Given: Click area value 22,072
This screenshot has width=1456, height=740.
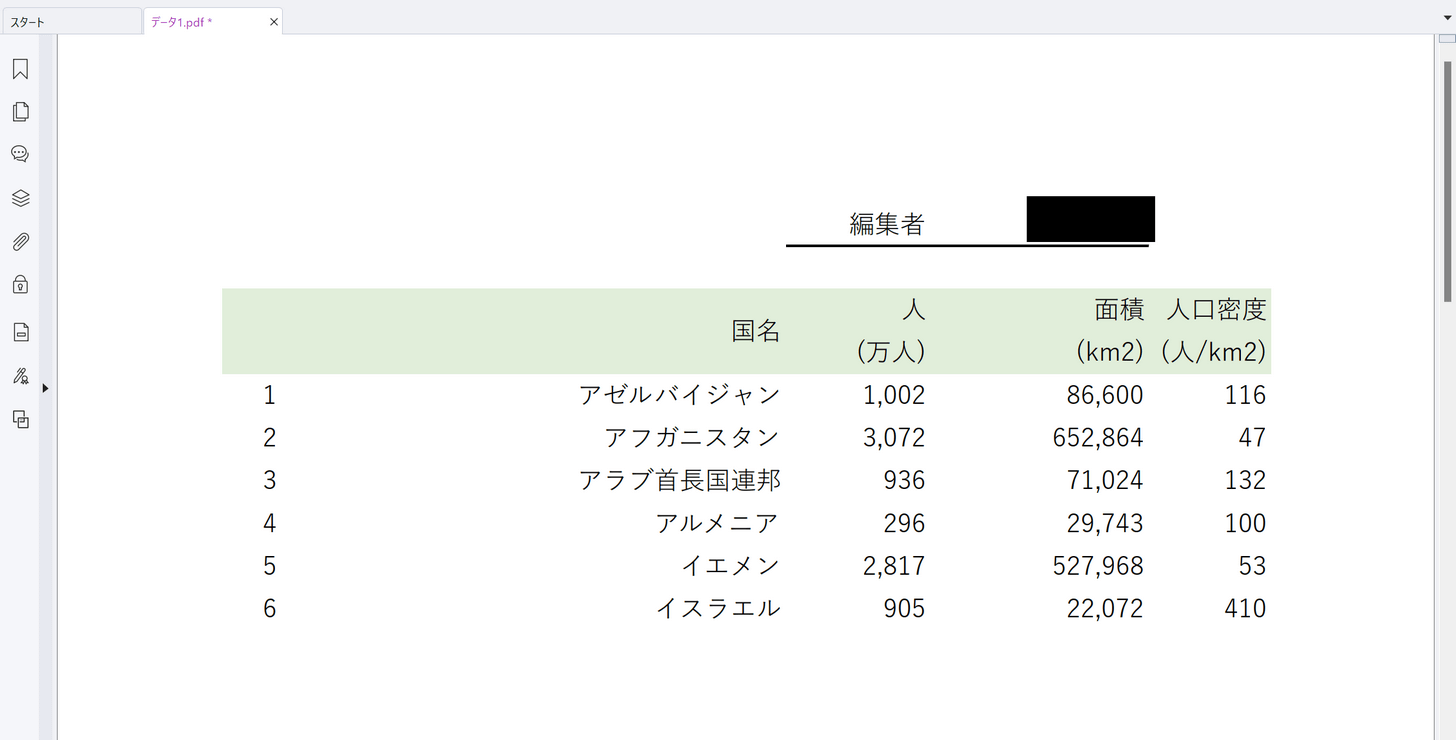Looking at the screenshot, I should (1105, 609).
